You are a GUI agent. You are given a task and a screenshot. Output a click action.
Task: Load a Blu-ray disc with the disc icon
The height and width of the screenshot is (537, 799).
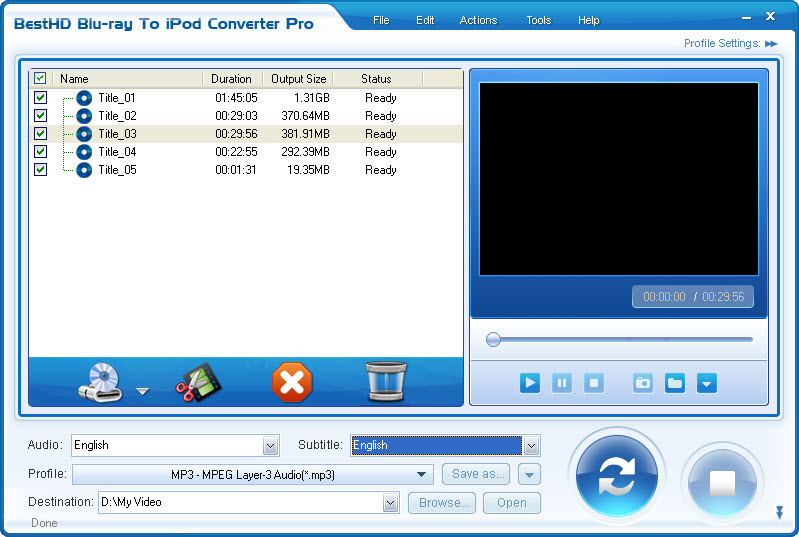tap(100, 383)
